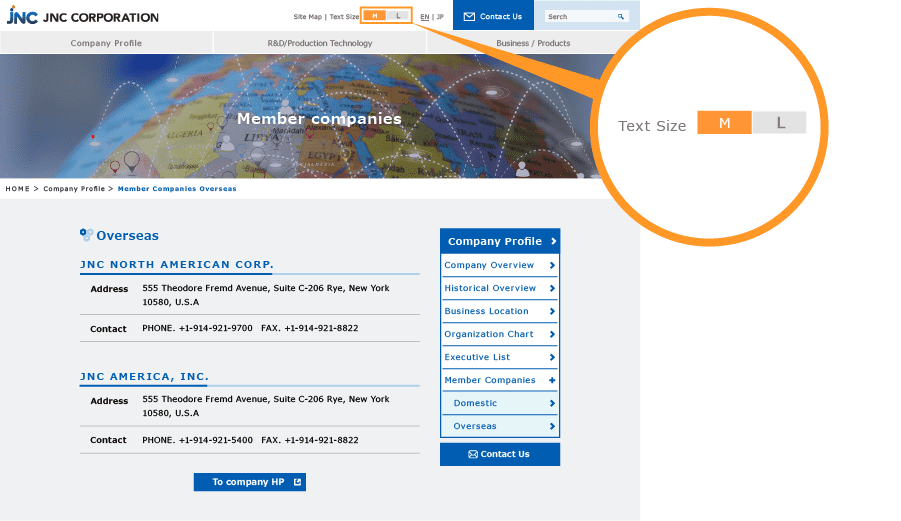This screenshot has width=901, height=521.
Task: Click the To company HP button
Action: 249,482
